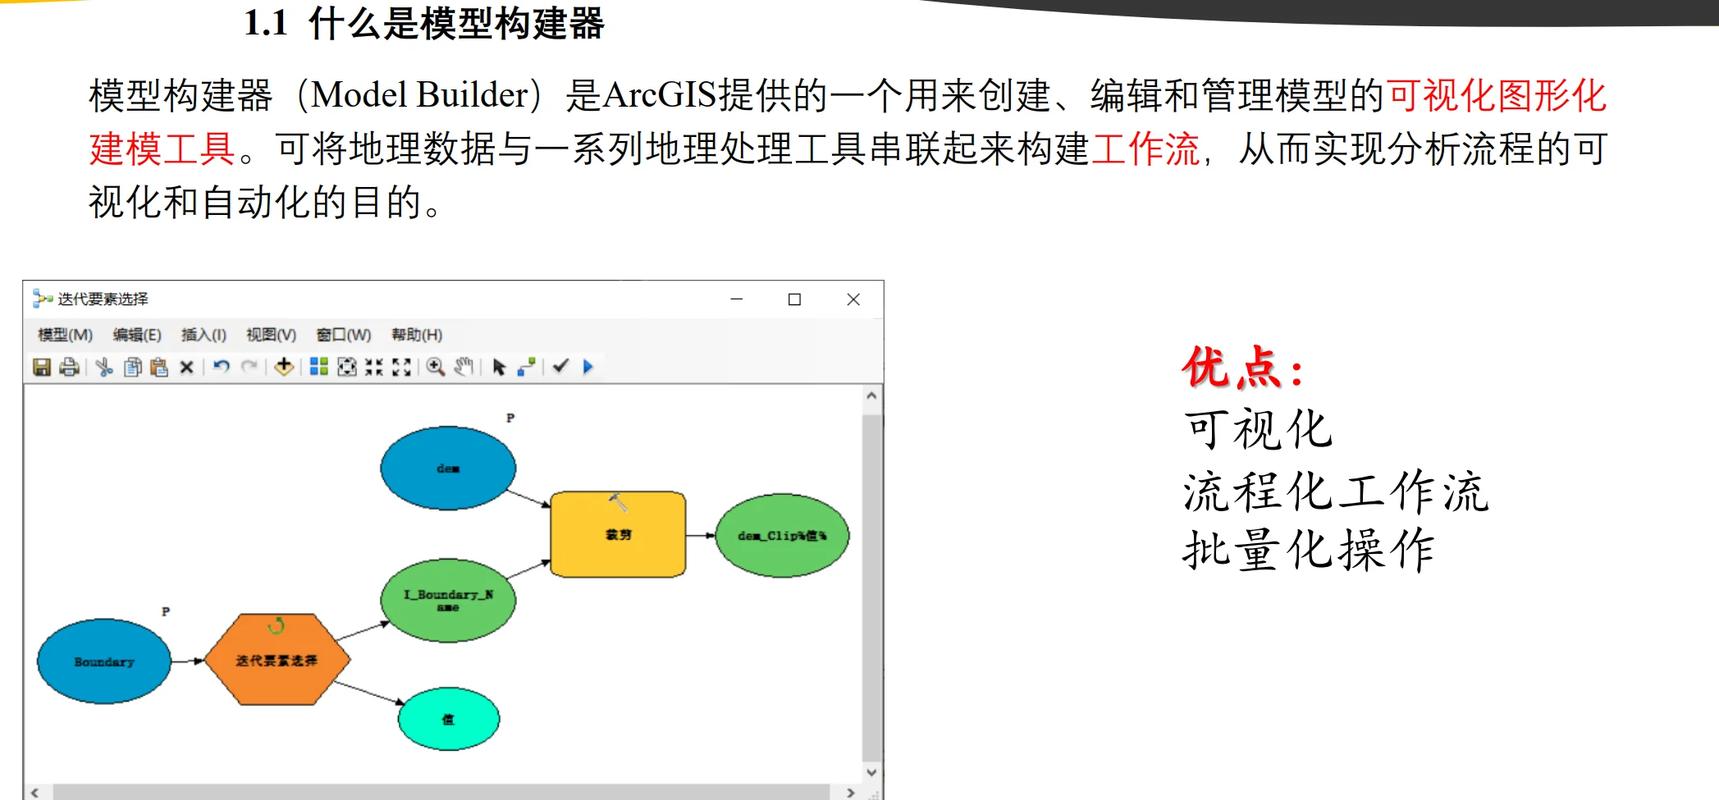This screenshot has width=1719, height=800.
Task: Click the Full Extent icon
Action: coord(347,367)
